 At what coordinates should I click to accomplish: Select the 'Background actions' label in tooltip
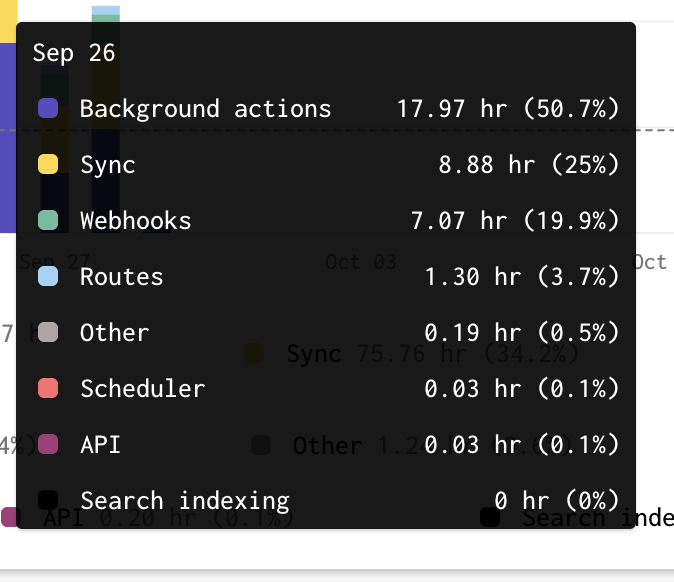(x=205, y=108)
